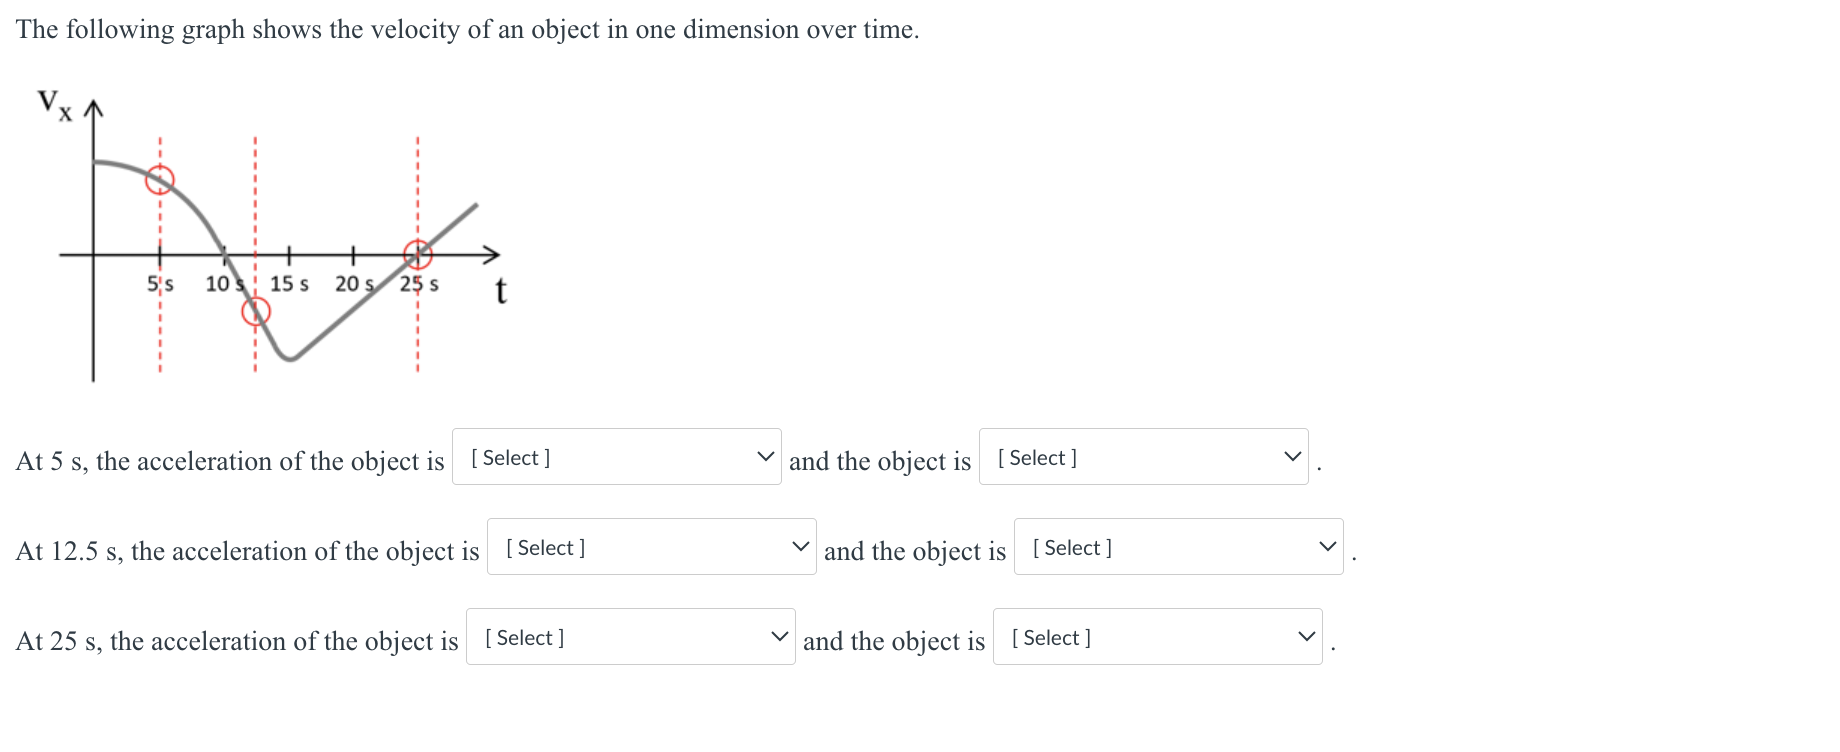
Task: Open the acceleration dropdown for 5 s
Action: click(x=617, y=457)
